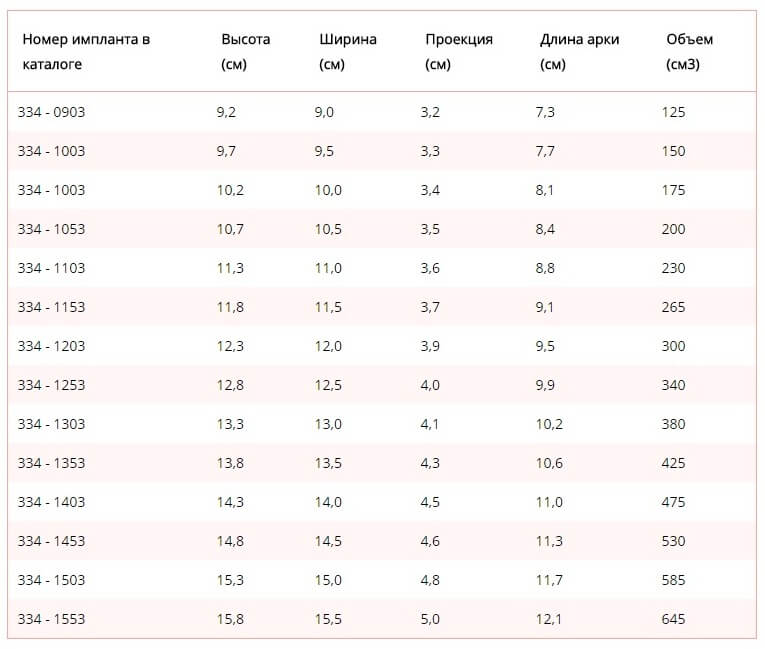Click the "Номер импланта в каталоге" column header
This screenshot has height=649, width=765.
(86, 52)
